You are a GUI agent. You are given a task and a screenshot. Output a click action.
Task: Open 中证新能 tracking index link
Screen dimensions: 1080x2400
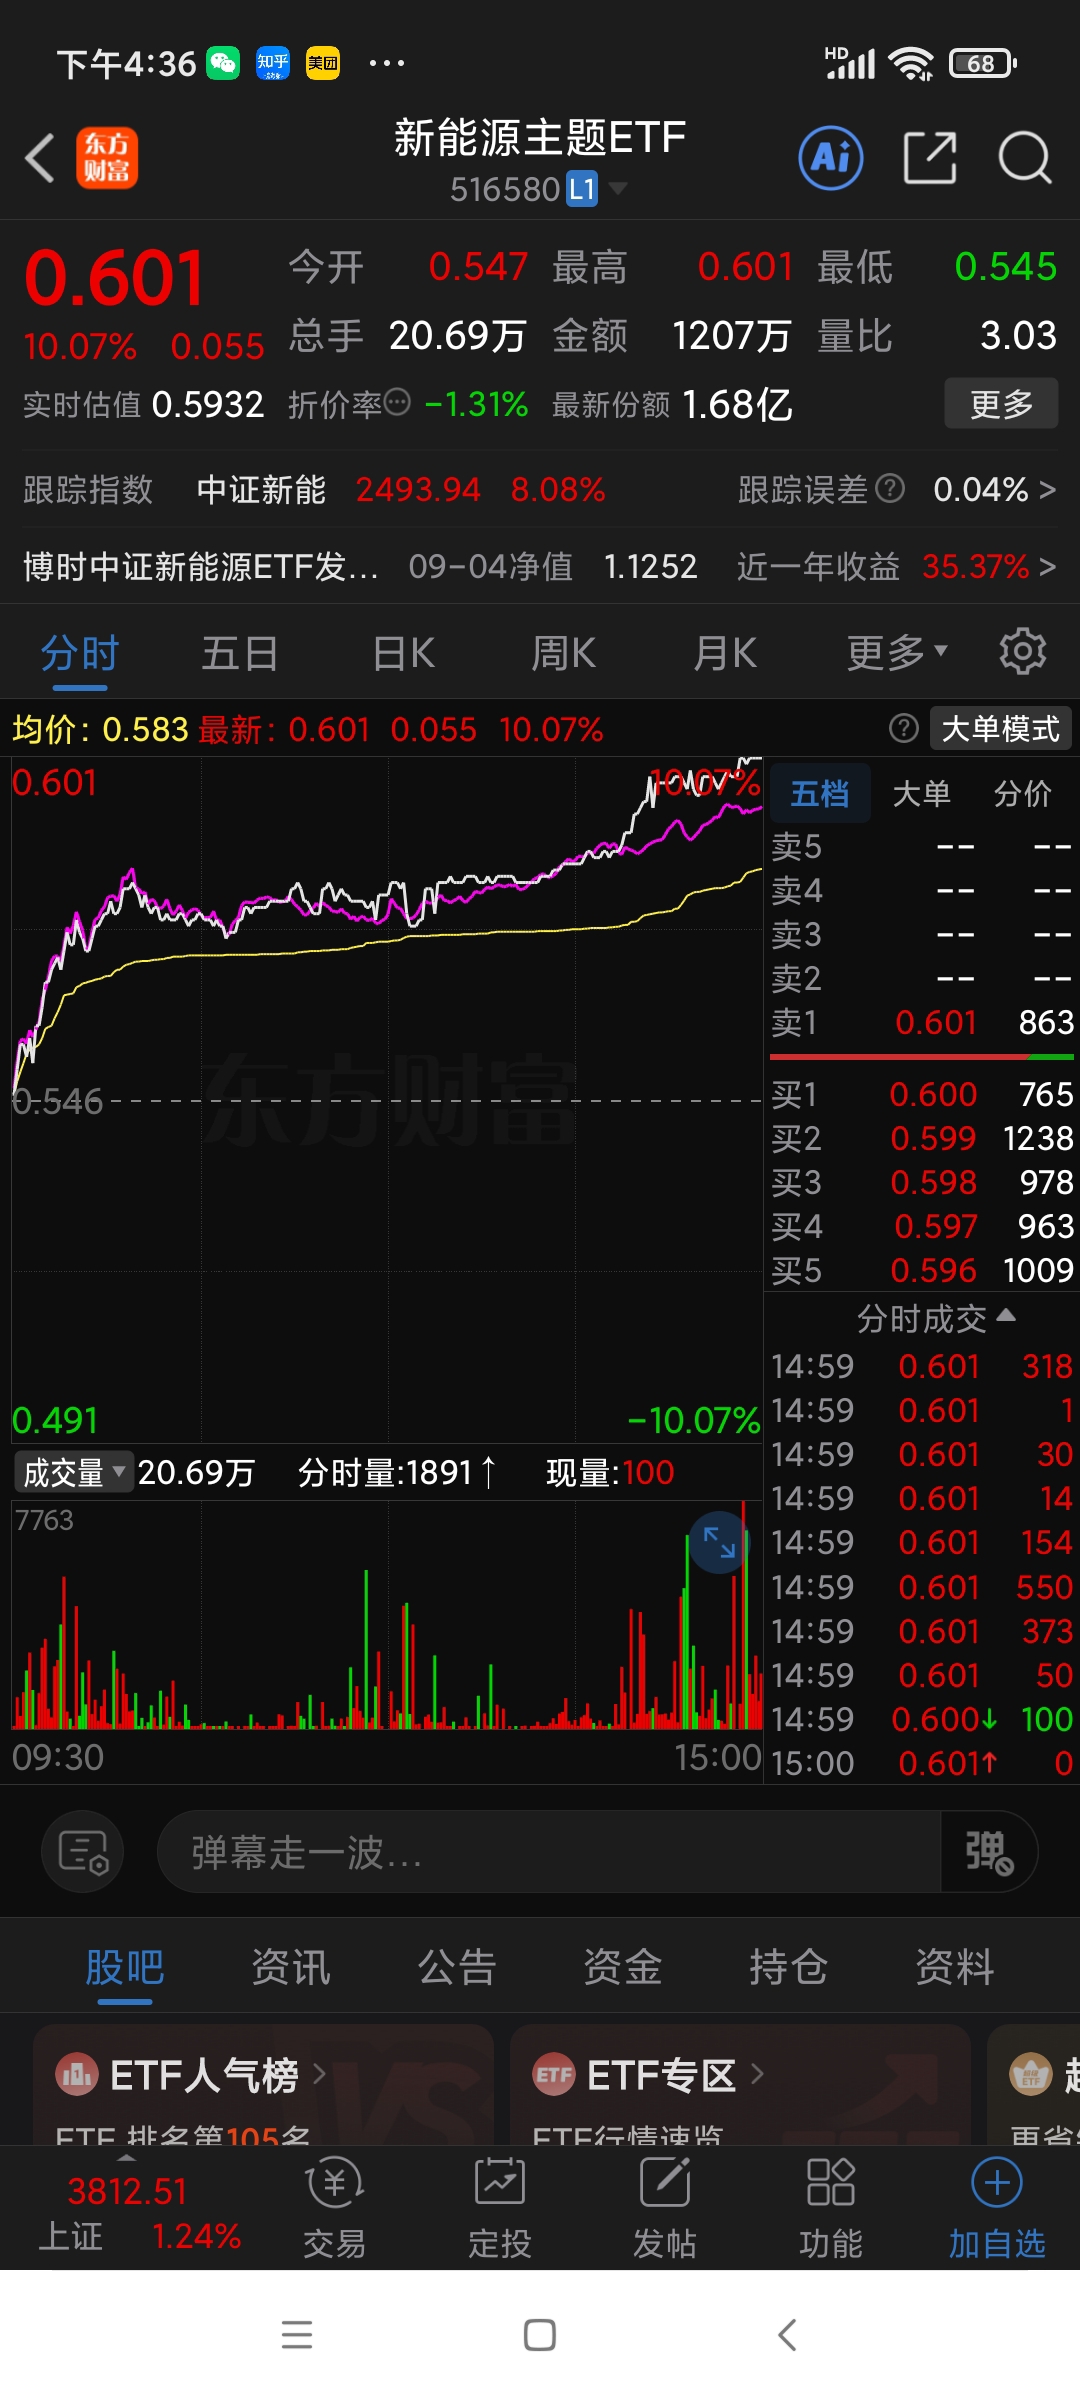click(261, 489)
